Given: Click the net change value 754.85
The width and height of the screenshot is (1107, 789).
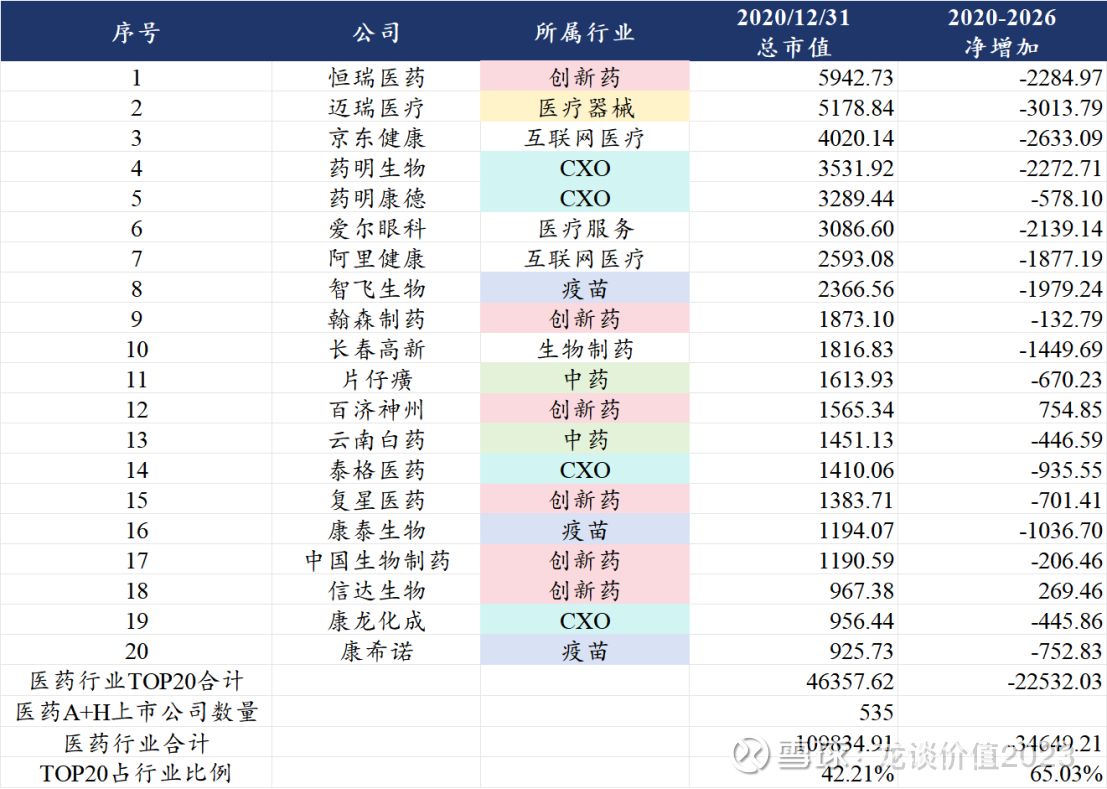Looking at the screenshot, I should point(1070,410).
